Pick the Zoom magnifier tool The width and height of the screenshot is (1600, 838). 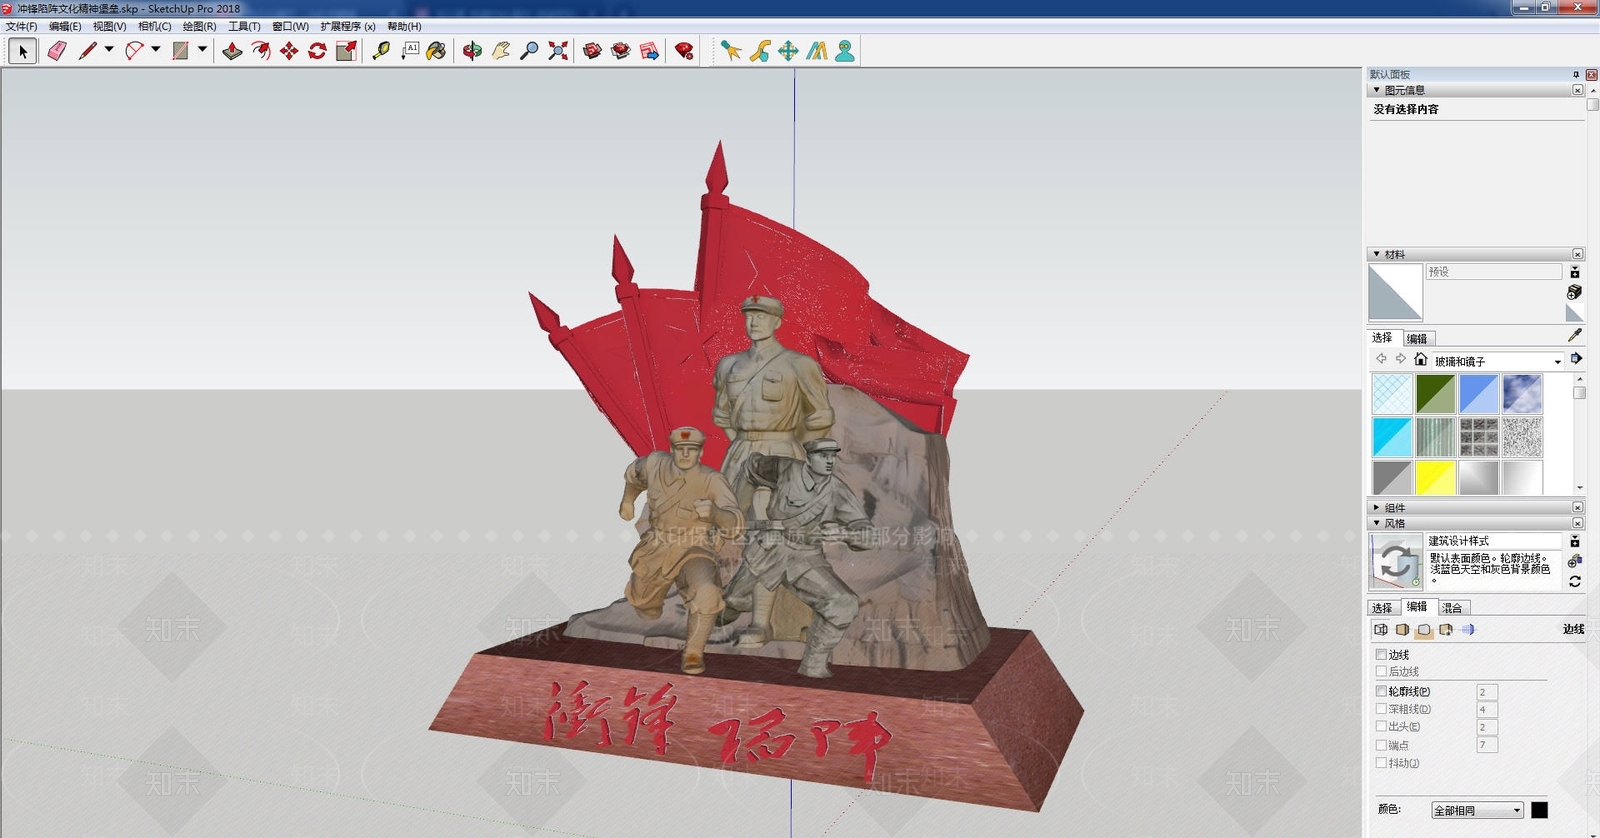(529, 51)
